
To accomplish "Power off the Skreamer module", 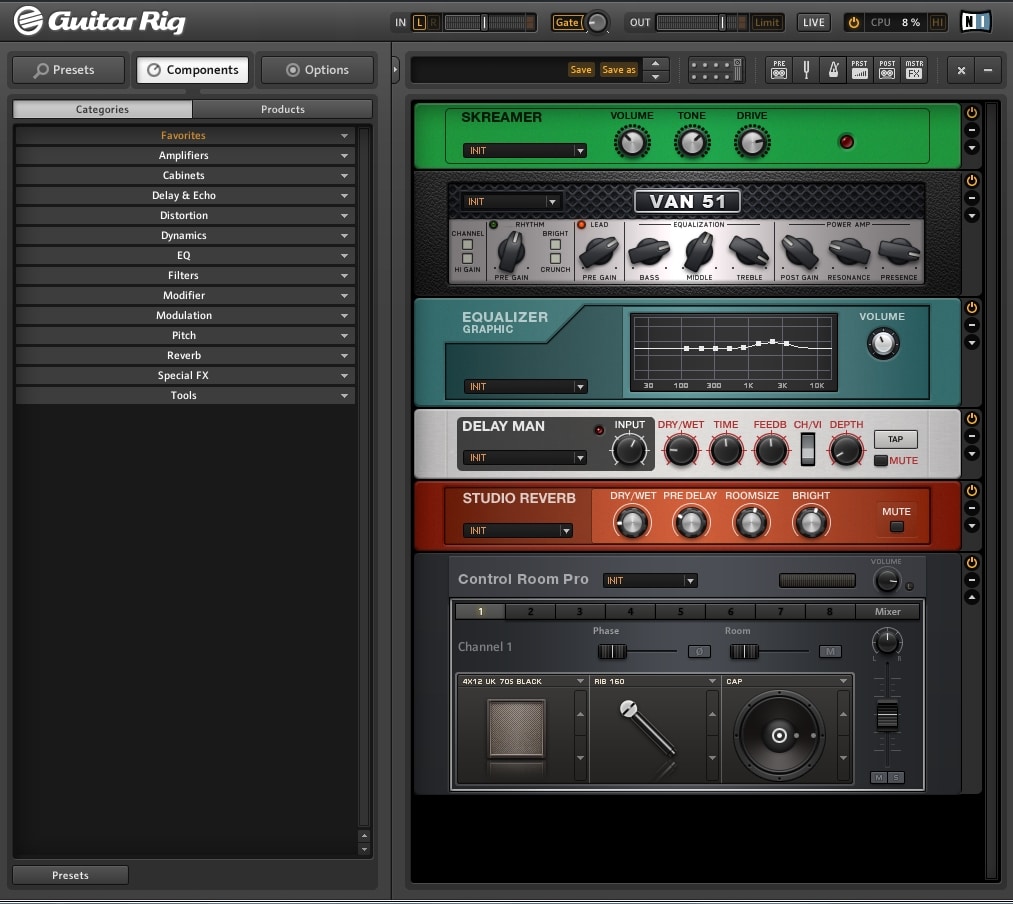I will coord(972,112).
